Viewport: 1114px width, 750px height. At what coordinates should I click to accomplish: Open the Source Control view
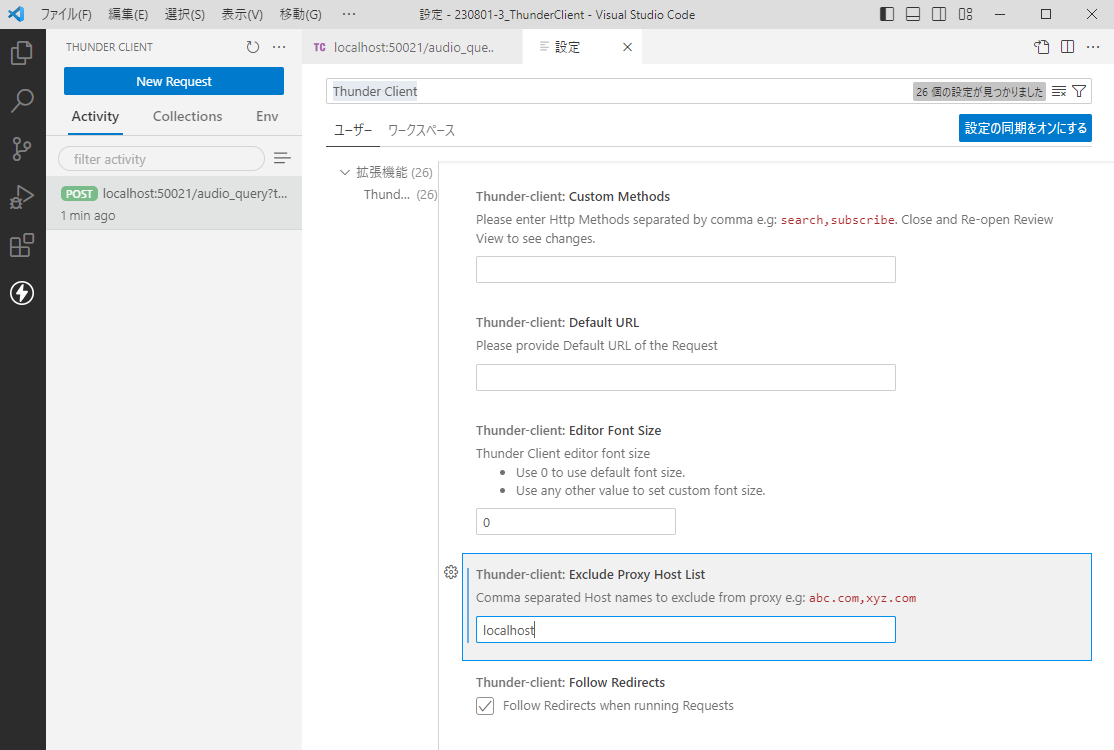(22, 148)
